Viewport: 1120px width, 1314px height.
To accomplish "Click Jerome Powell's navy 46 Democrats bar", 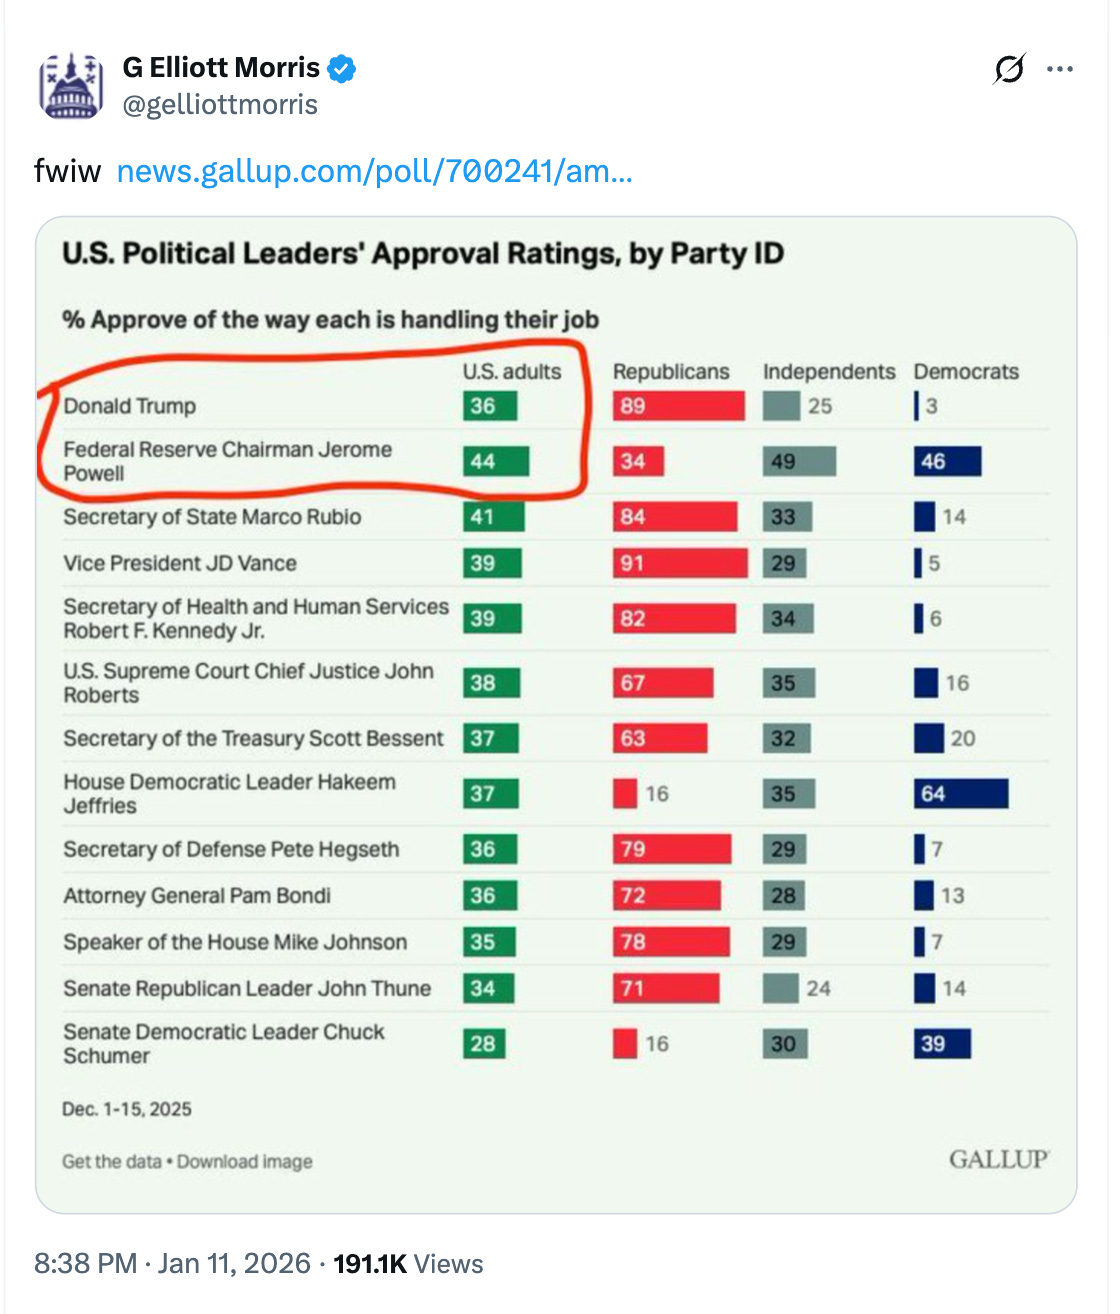I will (x=947, y=461).
